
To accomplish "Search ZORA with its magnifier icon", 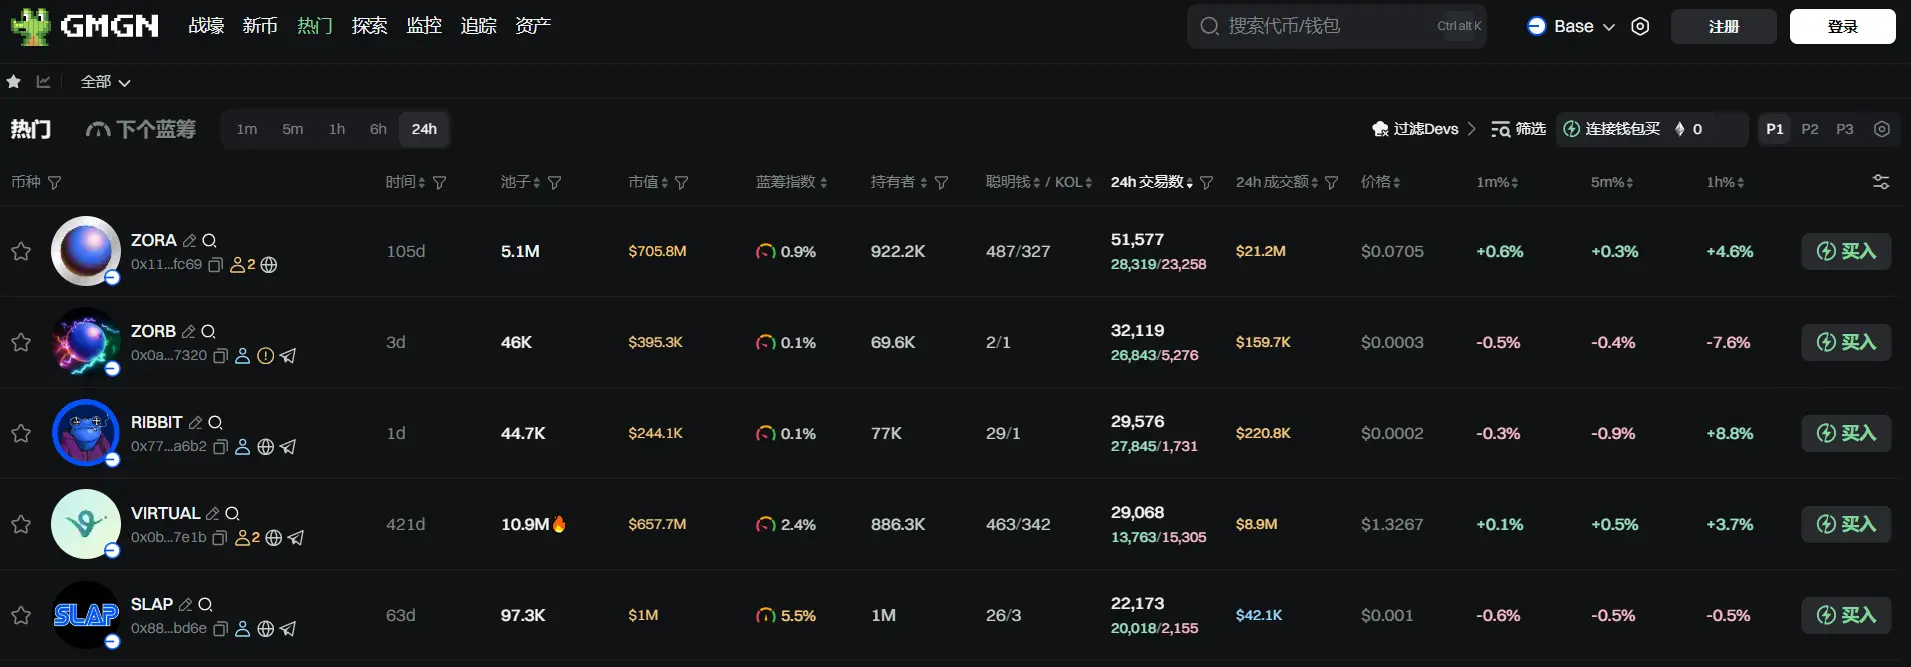I will [209, 240].
